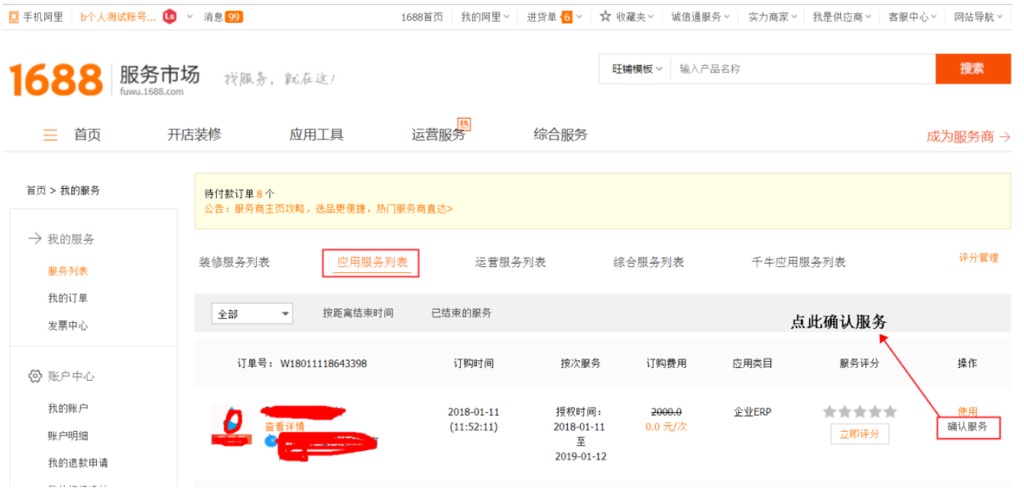Click the 0.0 元/次 price text

[666, 426]
